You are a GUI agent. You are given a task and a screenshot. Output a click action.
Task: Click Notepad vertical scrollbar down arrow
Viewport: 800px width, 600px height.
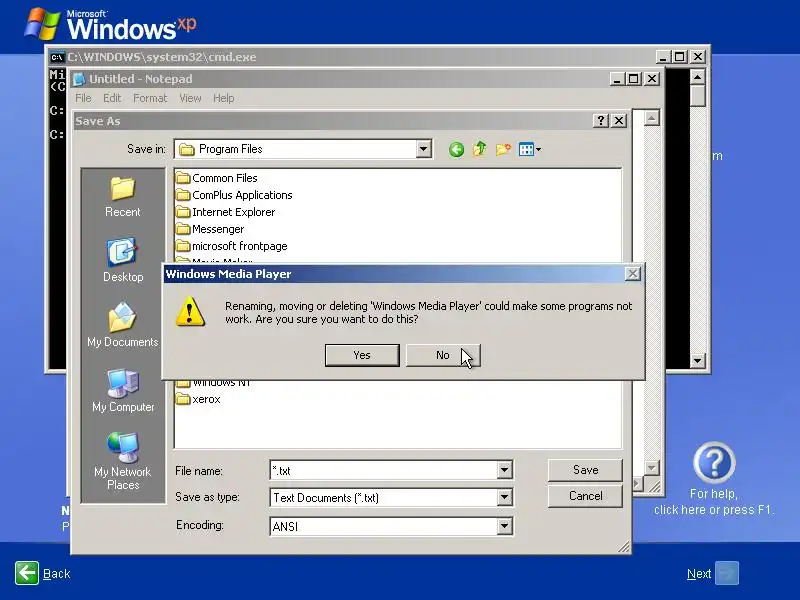[652, 467]
